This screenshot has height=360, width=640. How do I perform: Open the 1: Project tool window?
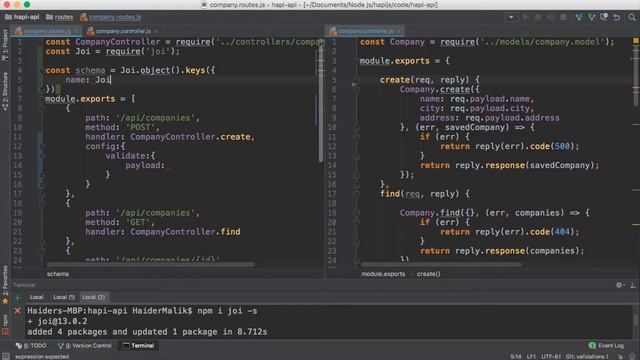pyautogui.click(x=5, y=45)
